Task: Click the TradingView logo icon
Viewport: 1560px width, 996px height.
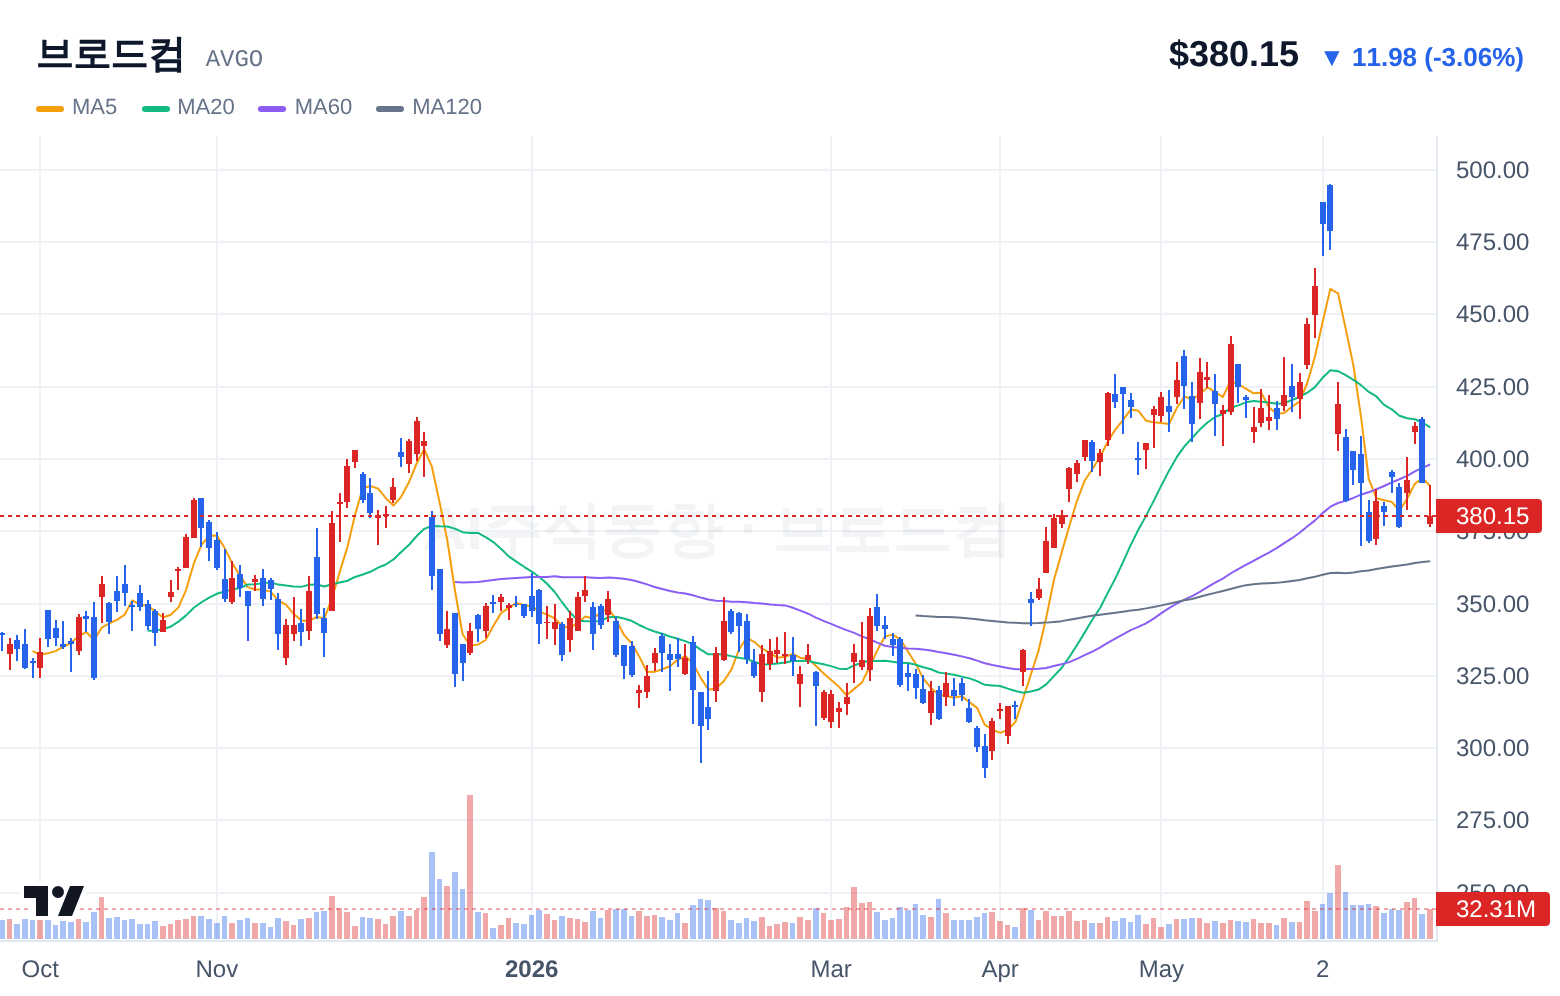Action: point(53,900)
